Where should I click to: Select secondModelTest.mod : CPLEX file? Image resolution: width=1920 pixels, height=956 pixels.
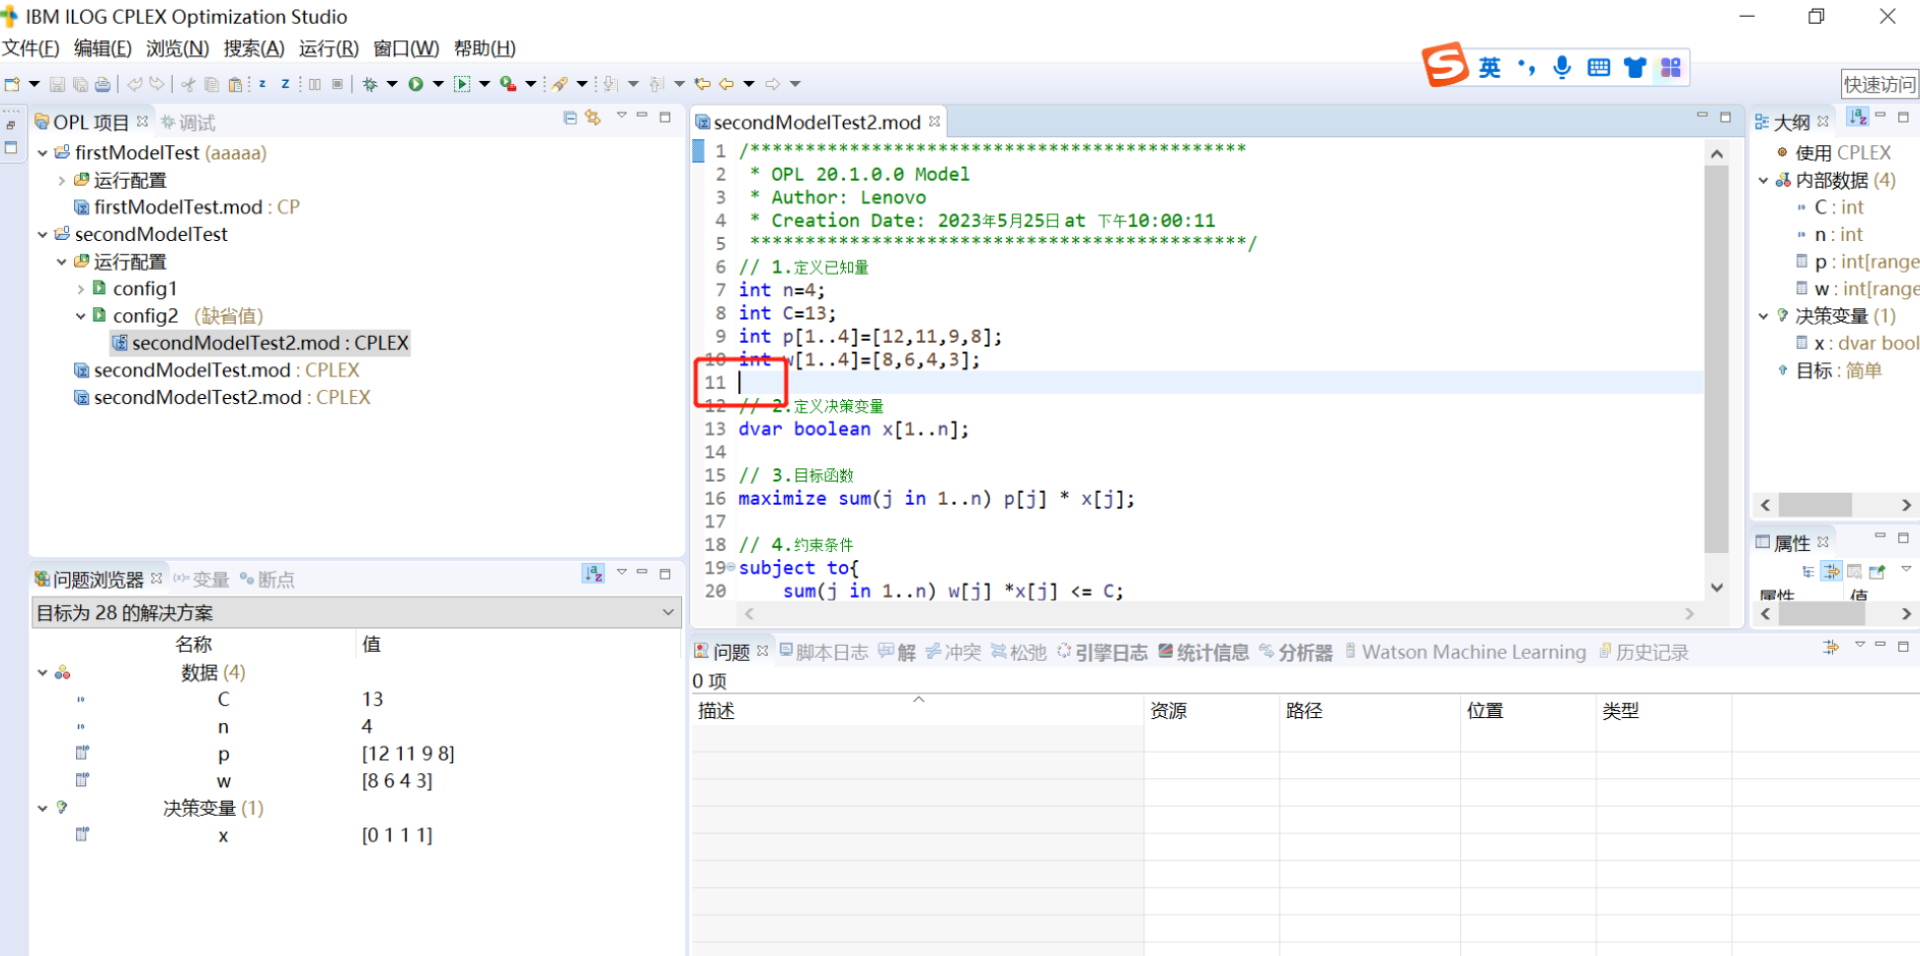click(x=217, y=370)
